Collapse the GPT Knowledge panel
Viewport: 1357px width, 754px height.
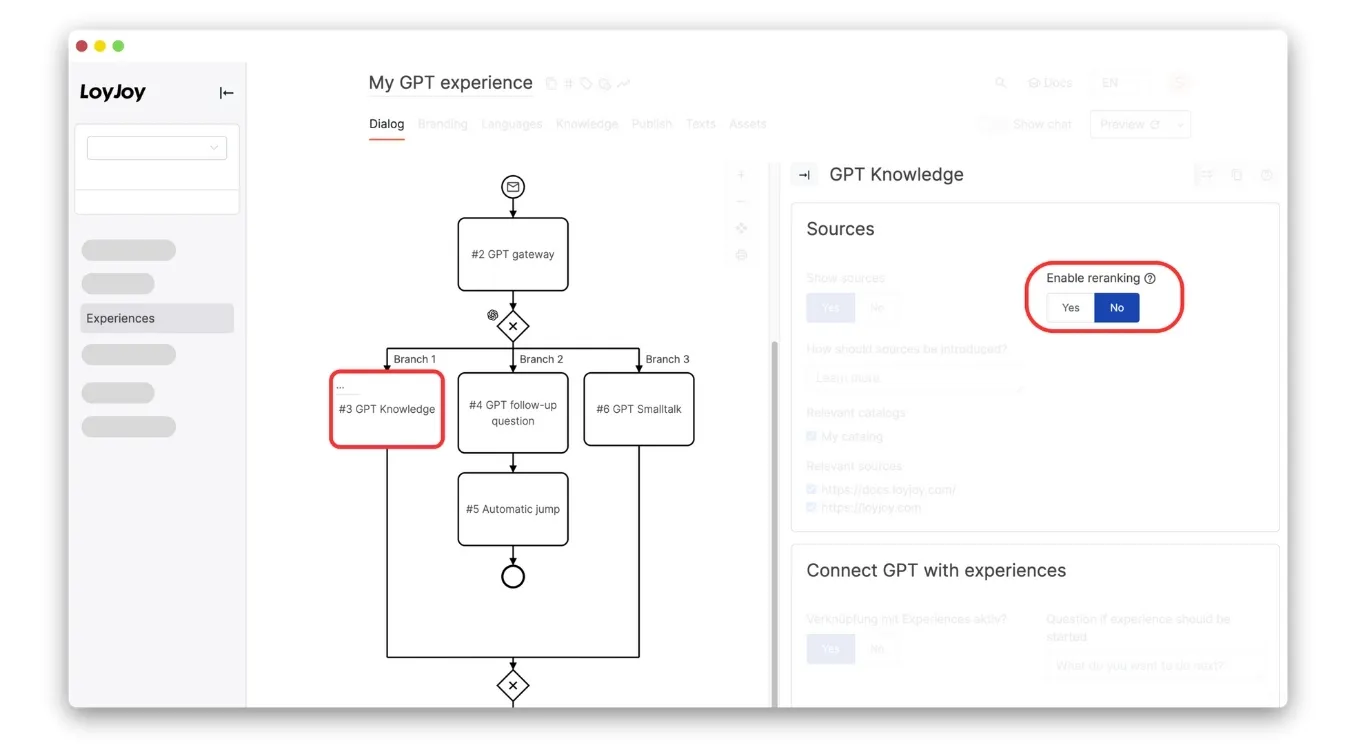[x=804, y=175]
